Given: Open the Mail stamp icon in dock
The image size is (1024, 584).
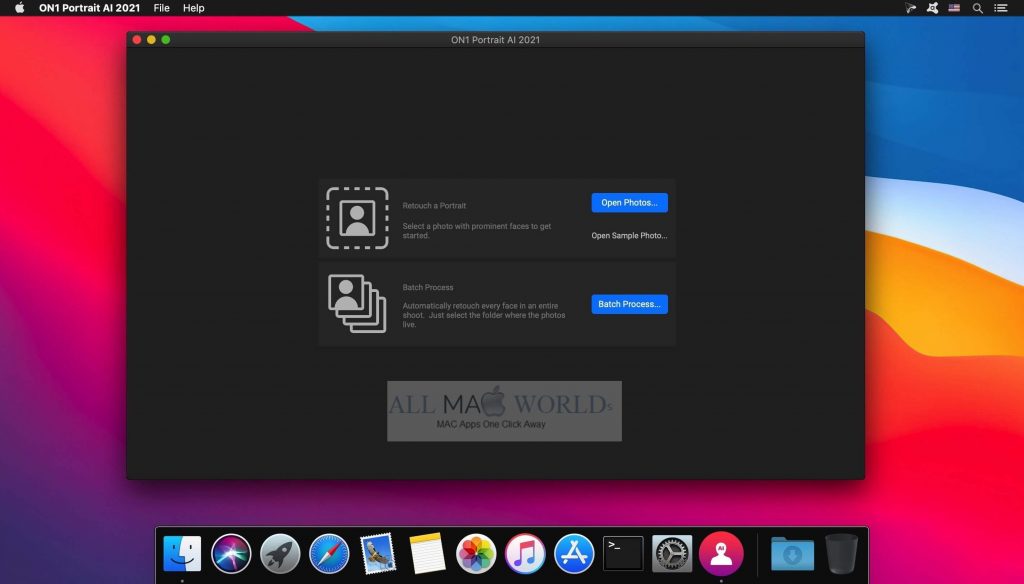Looking at the screenshot, I should click(x=378, y=553).
